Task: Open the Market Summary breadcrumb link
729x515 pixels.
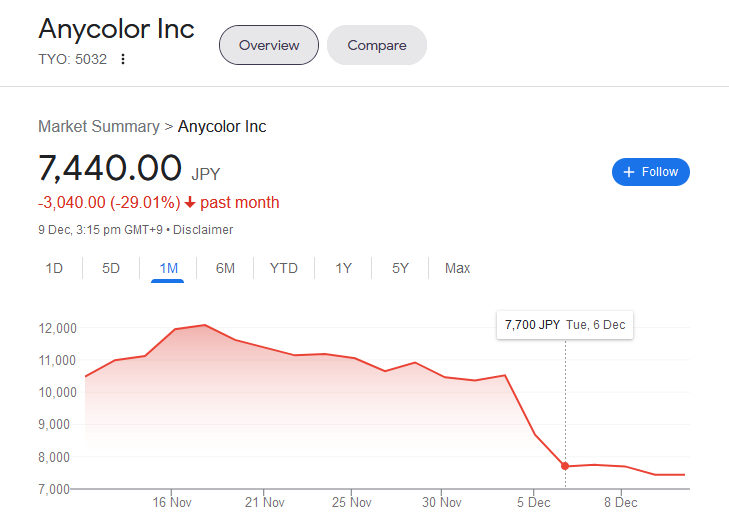Action: [x=98, y=126]
